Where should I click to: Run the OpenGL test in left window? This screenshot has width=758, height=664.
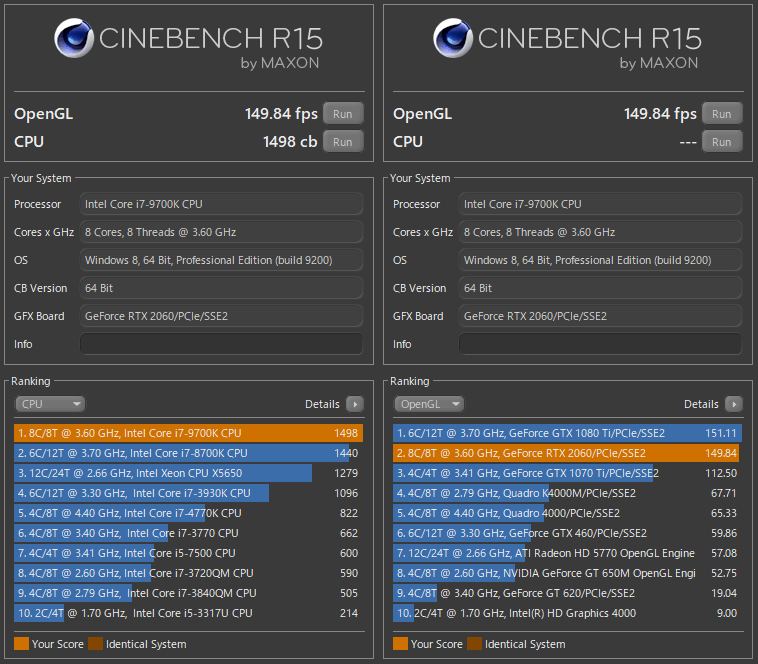tap(343, 114)
